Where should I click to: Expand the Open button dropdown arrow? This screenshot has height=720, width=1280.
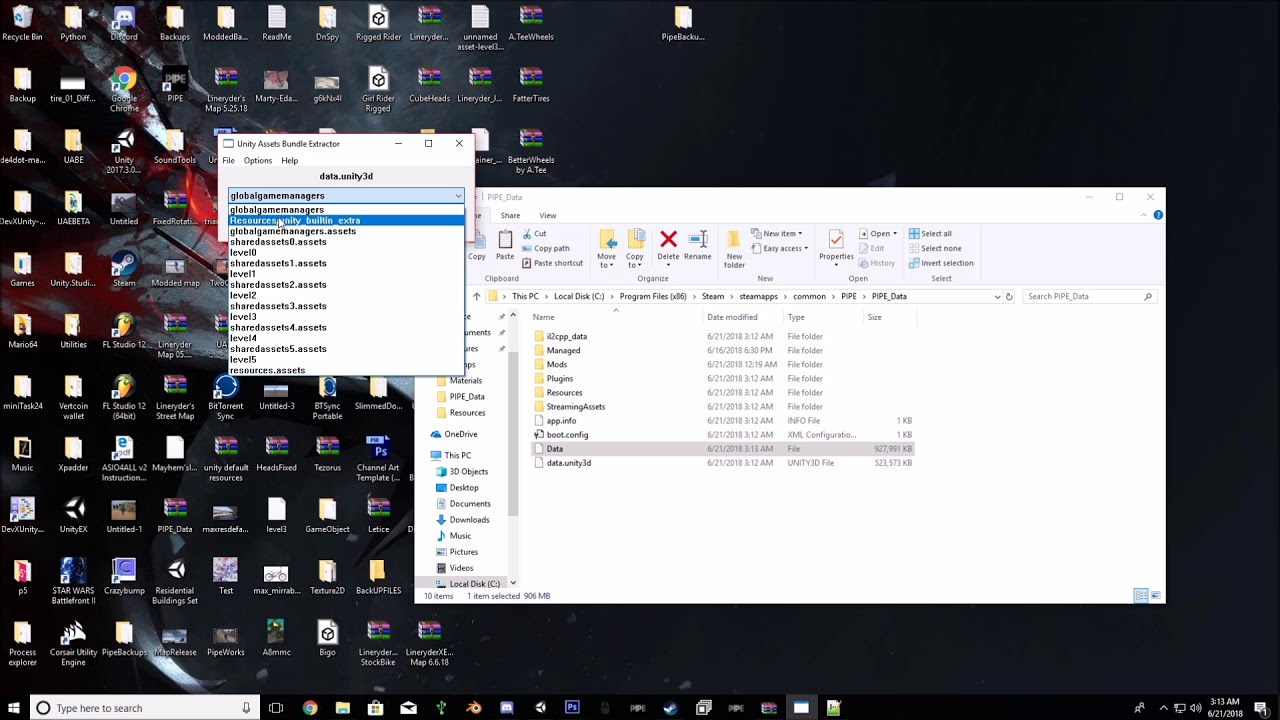tap(895, 234)
